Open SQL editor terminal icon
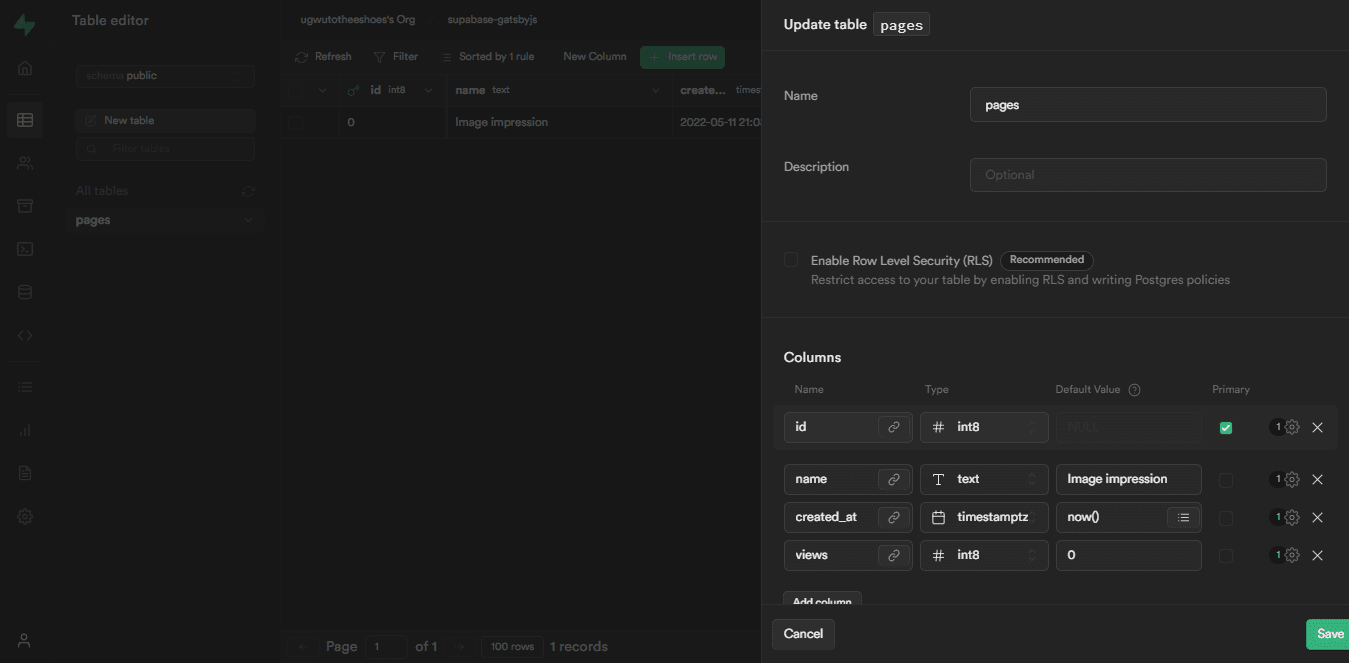 click(25, 249)
